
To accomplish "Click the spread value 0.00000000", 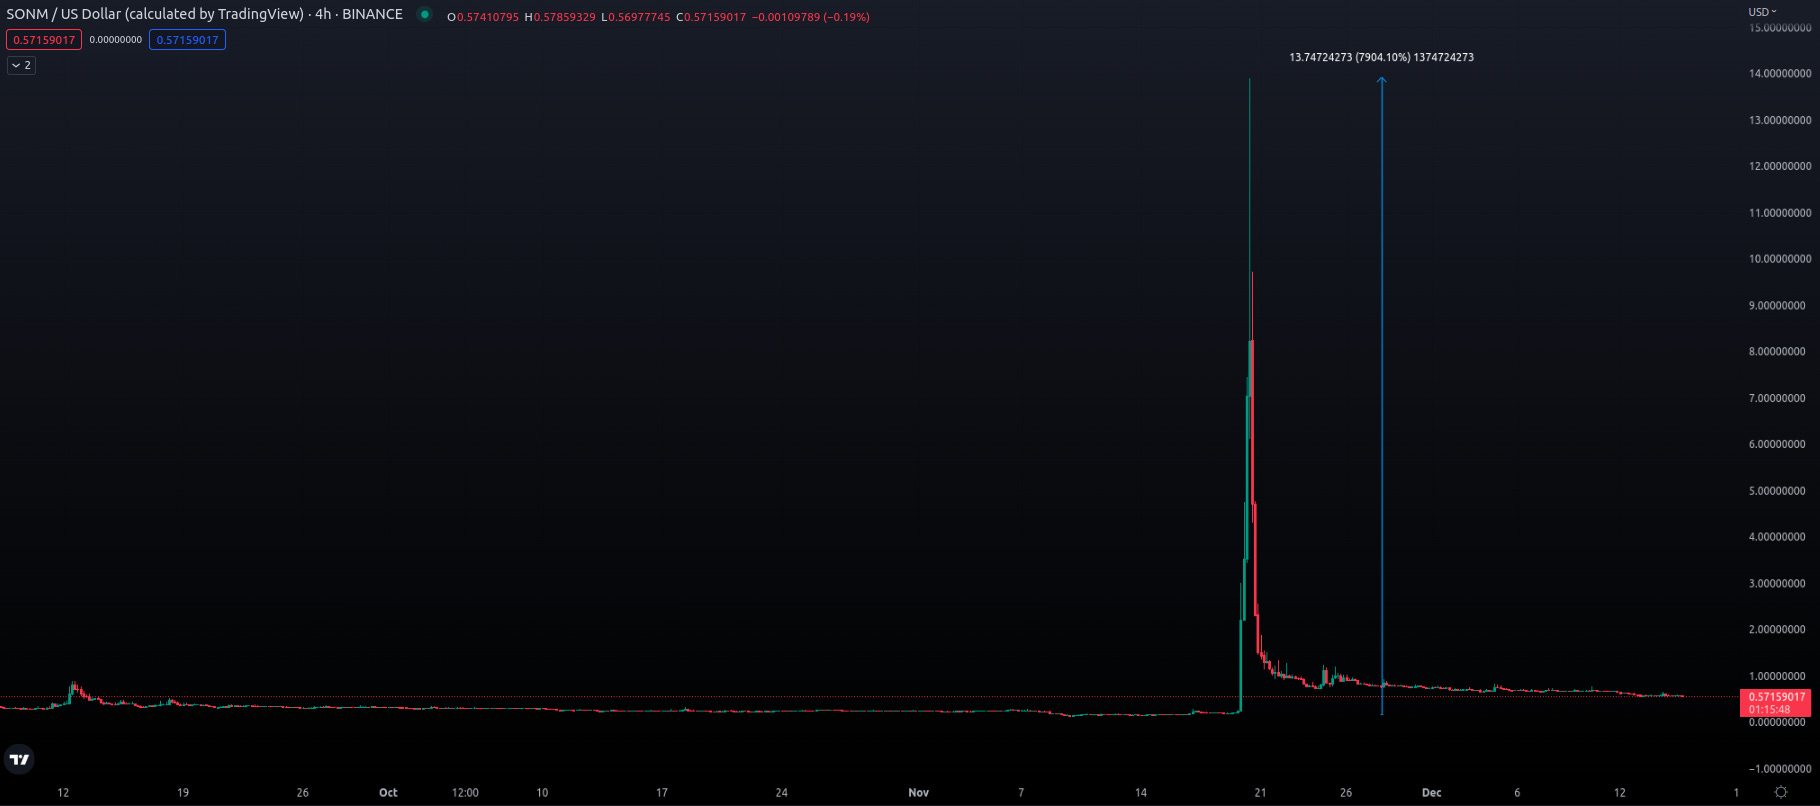I will pos(116,40).
